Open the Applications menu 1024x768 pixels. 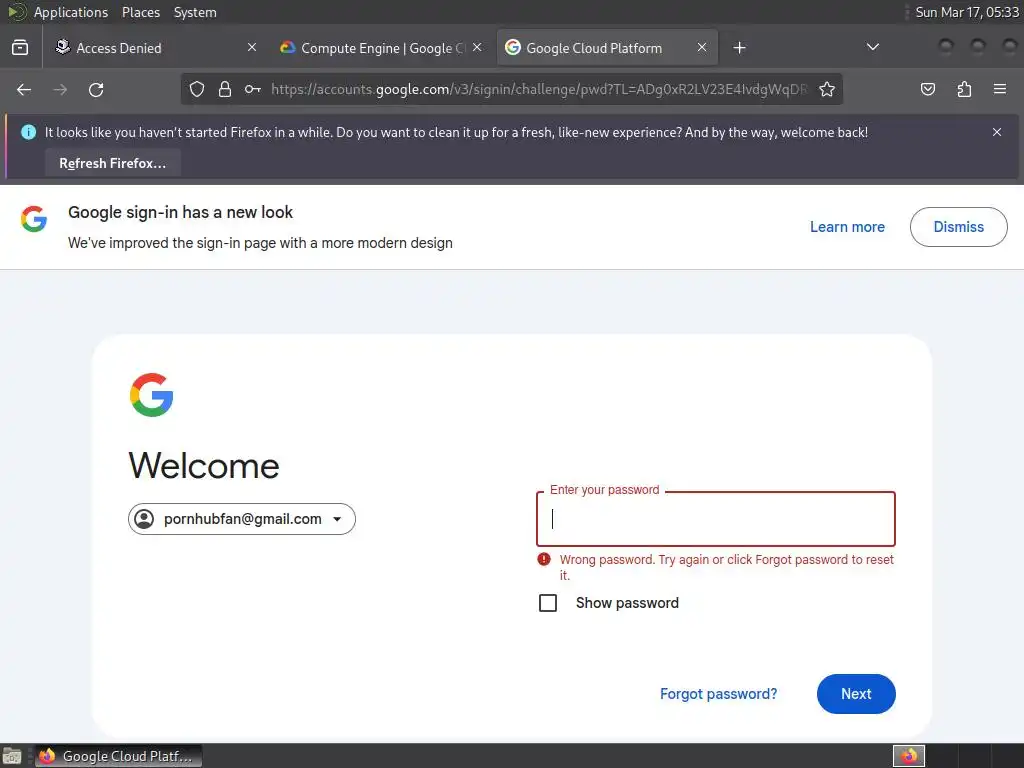click(x=71, y=12)
